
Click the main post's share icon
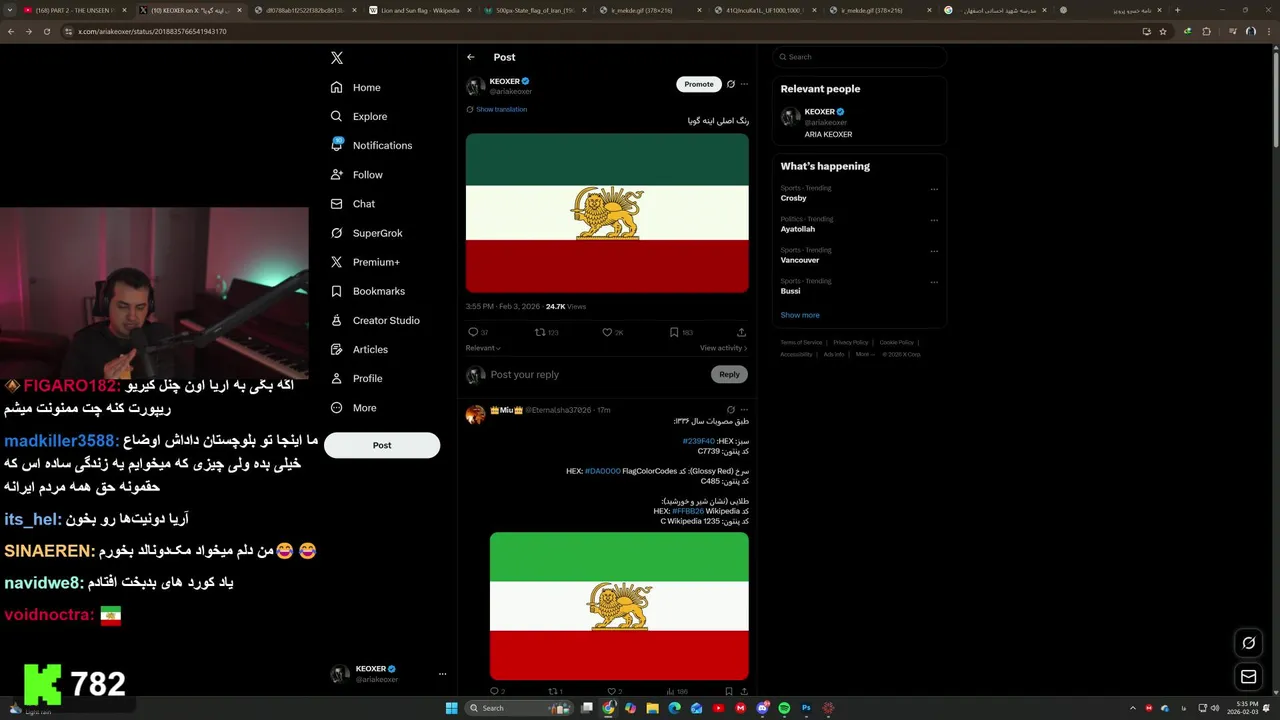pyautogui.click(x=741, y=332)
